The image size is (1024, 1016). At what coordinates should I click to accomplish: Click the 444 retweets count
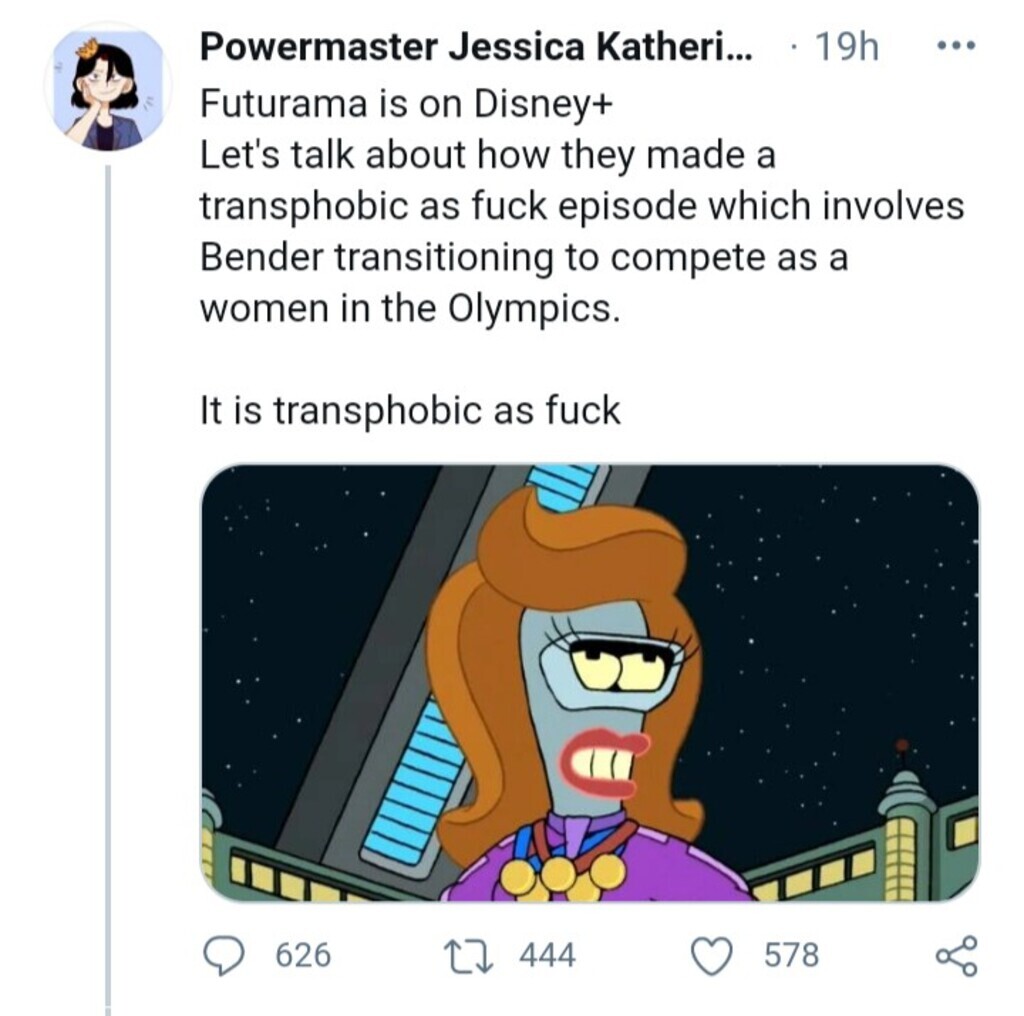547,956
